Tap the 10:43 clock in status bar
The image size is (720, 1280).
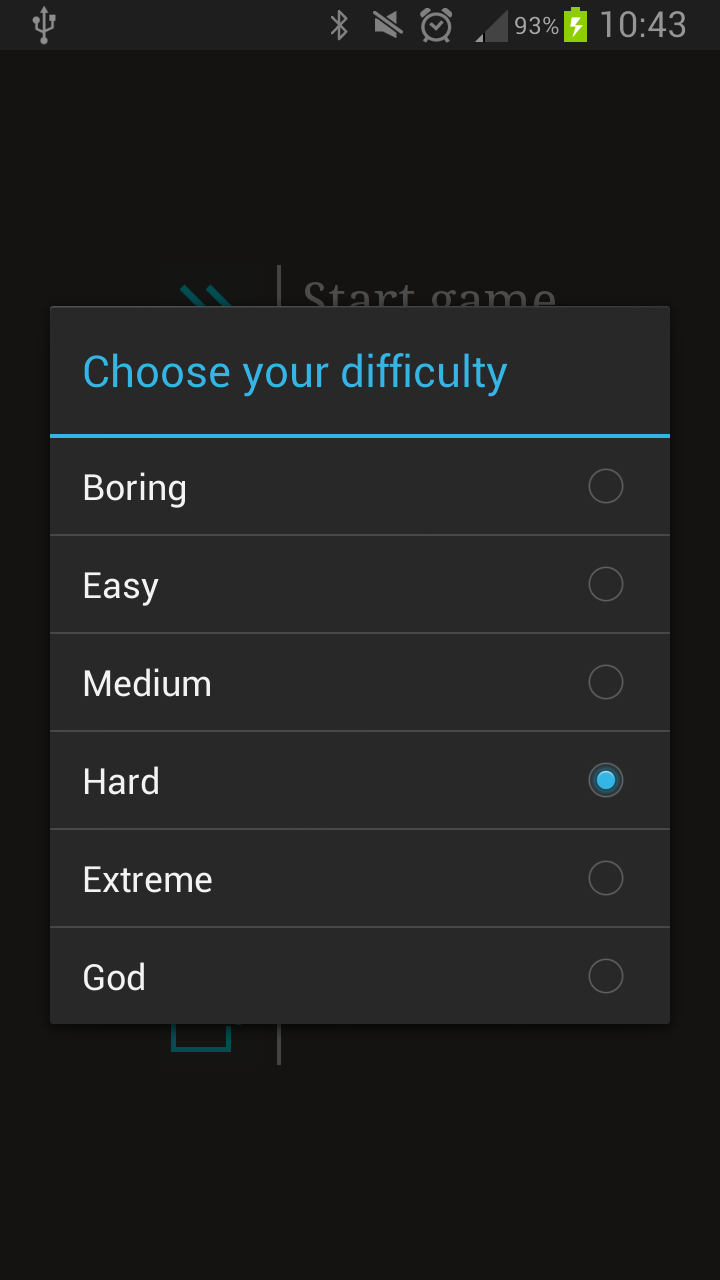643,25
